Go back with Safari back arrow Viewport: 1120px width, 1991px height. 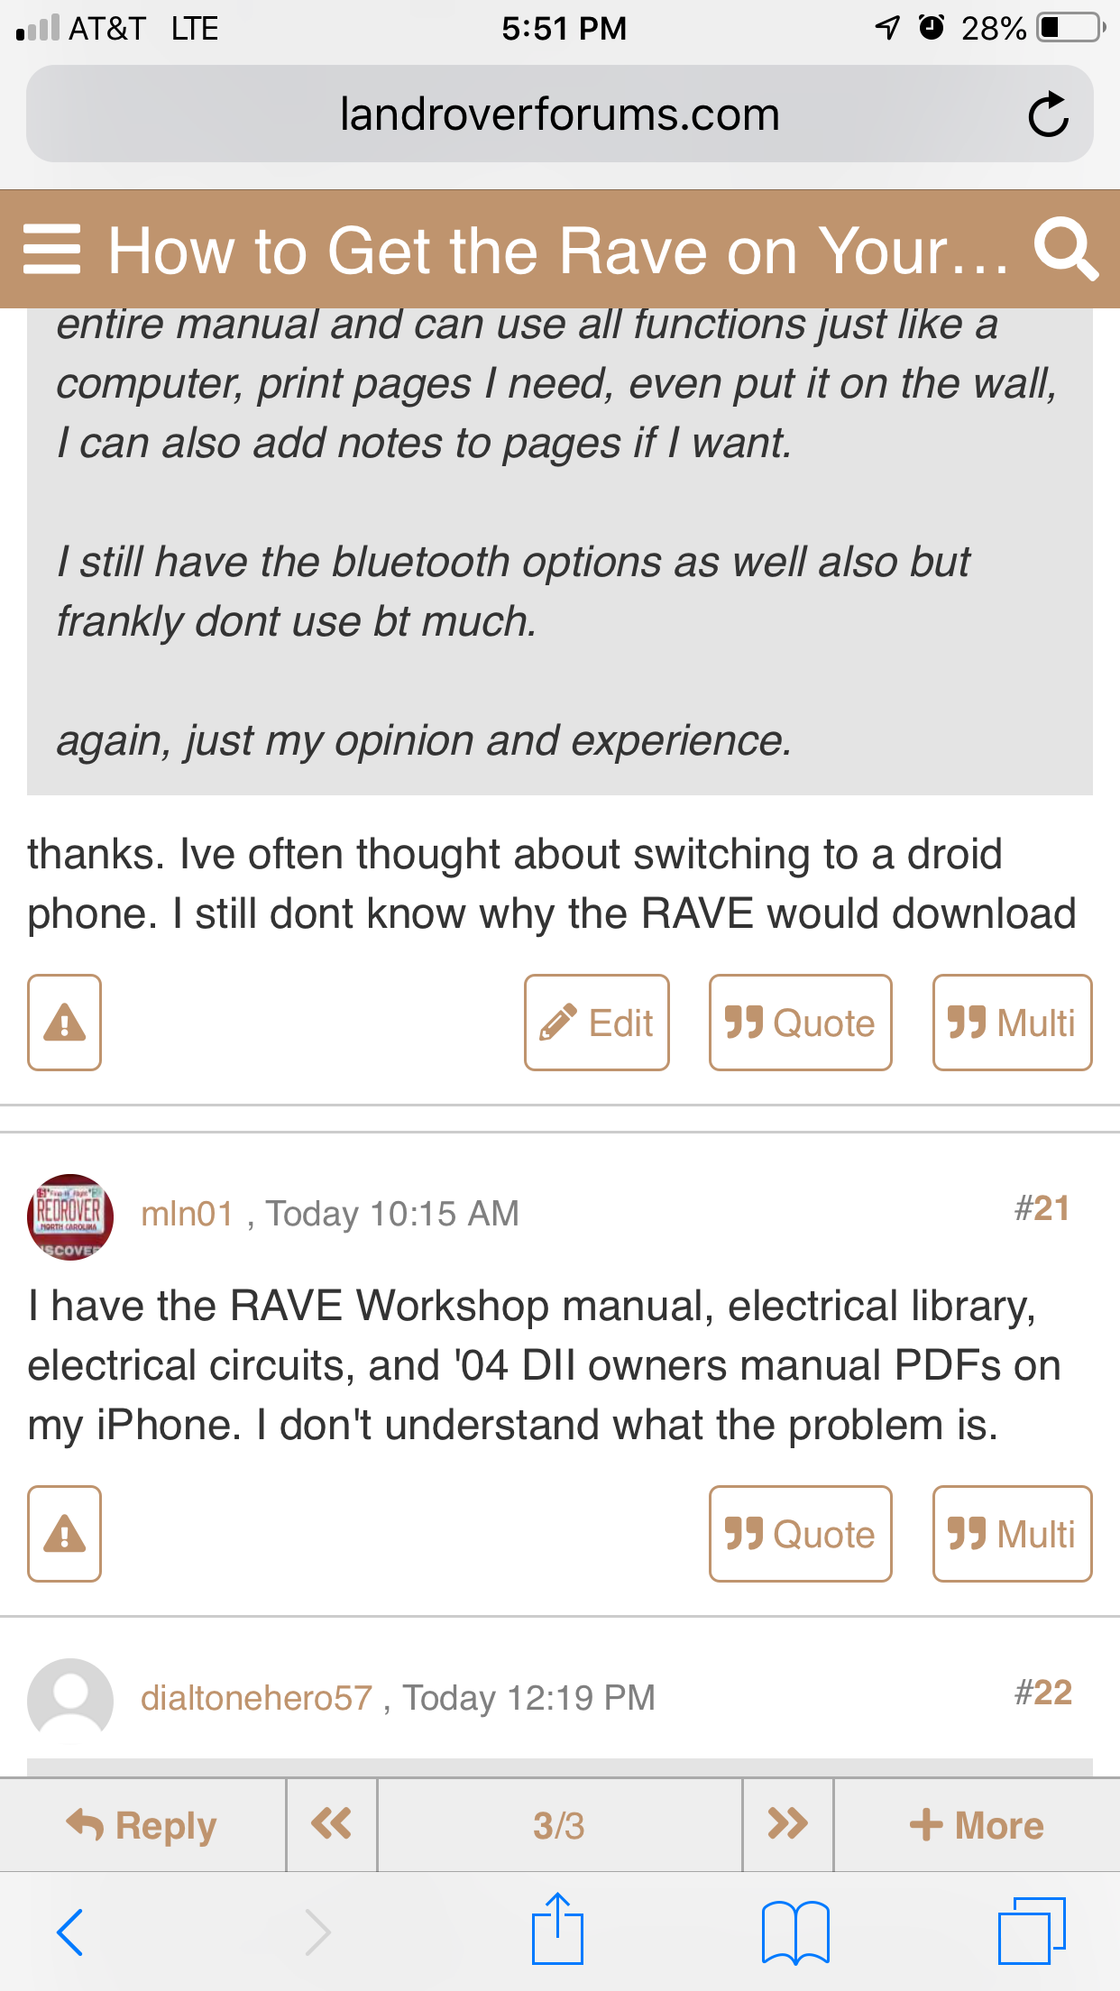[70, 1931]
